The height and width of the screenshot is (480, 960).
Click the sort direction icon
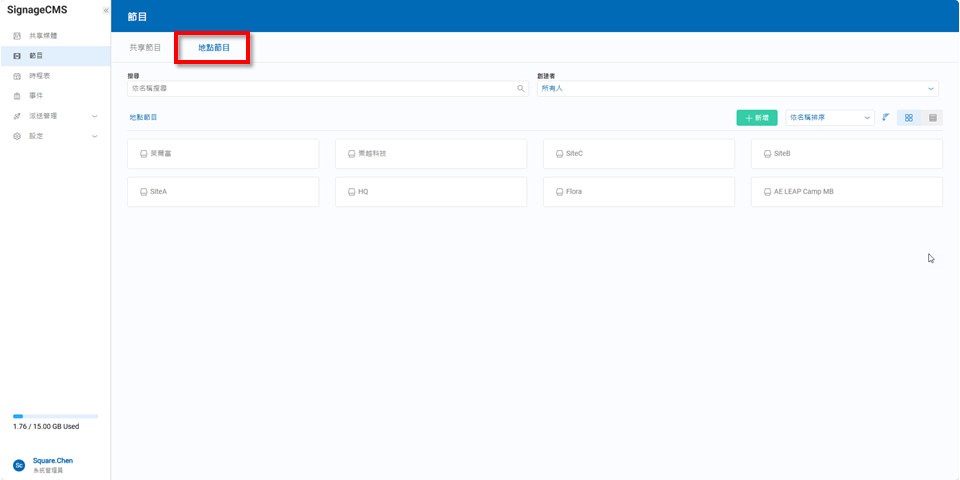(886, 117)
